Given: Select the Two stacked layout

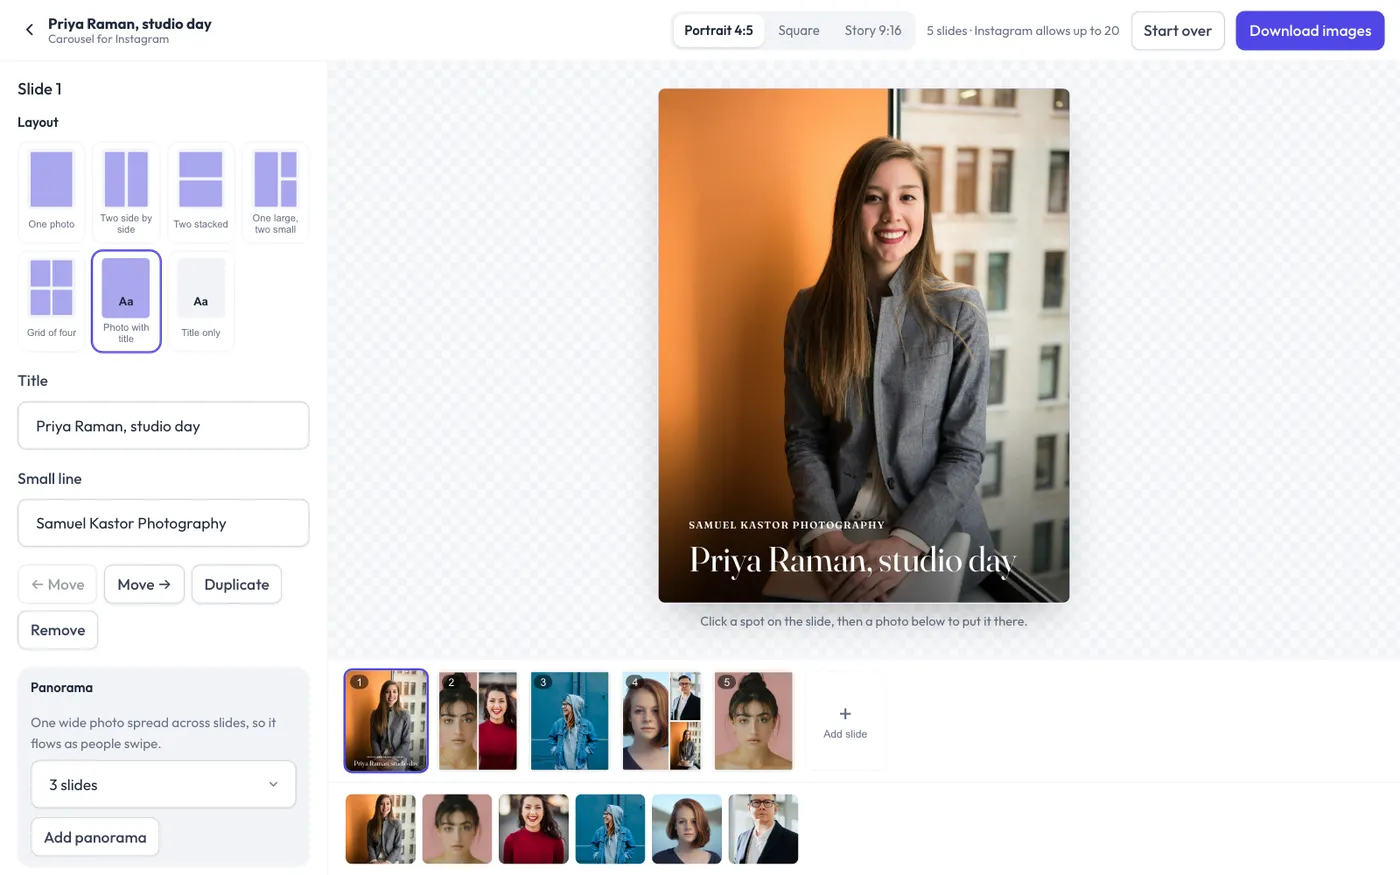Looking at the screenshot, I should pos(201,192).
